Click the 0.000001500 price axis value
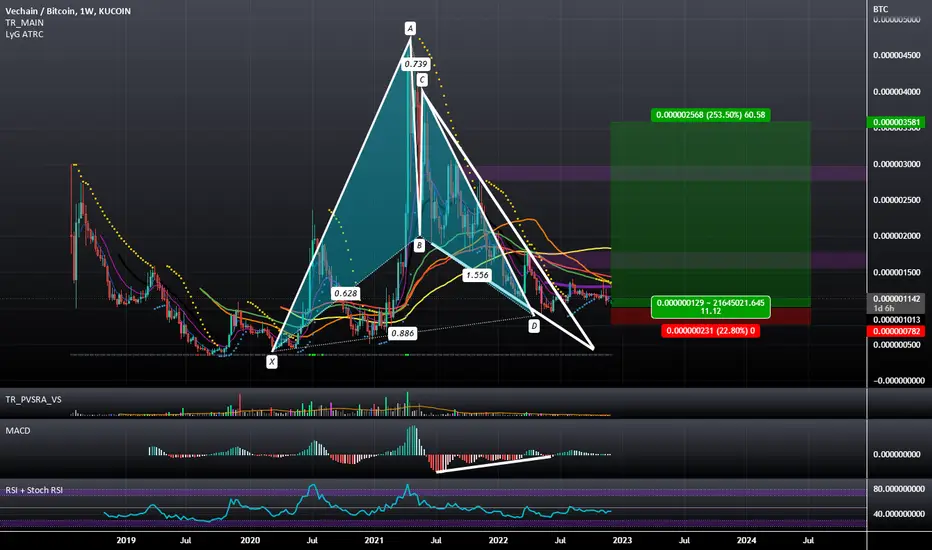Image resolution: width=932 pixels, height=550 pixels. tap(896, 272)
